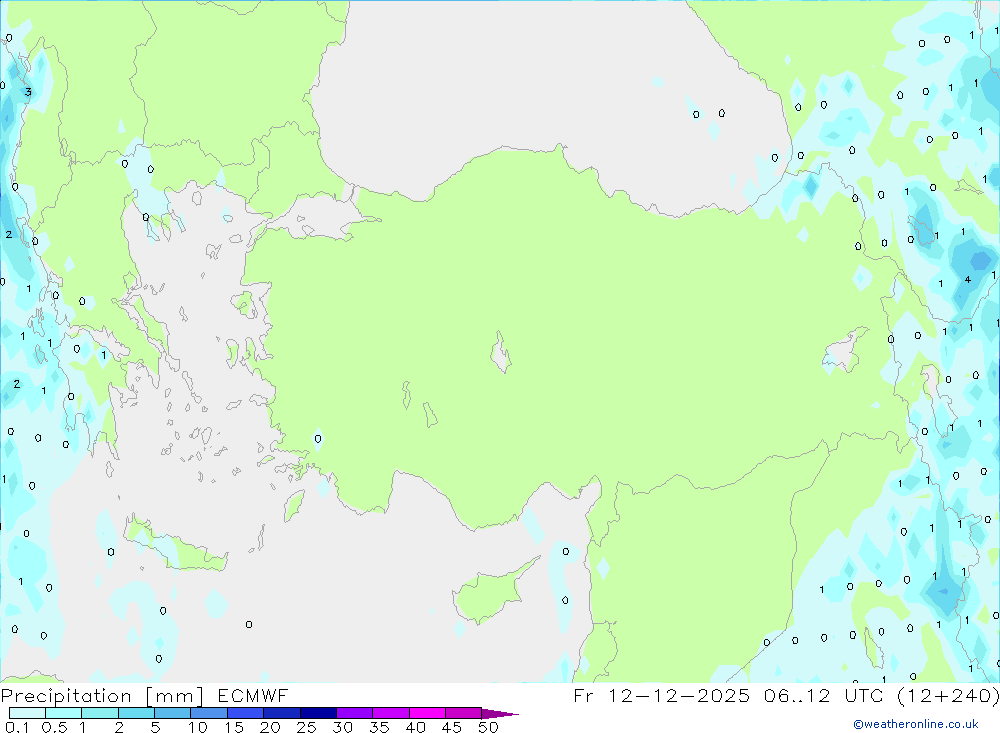Click legend label '10'

[198, 727]
